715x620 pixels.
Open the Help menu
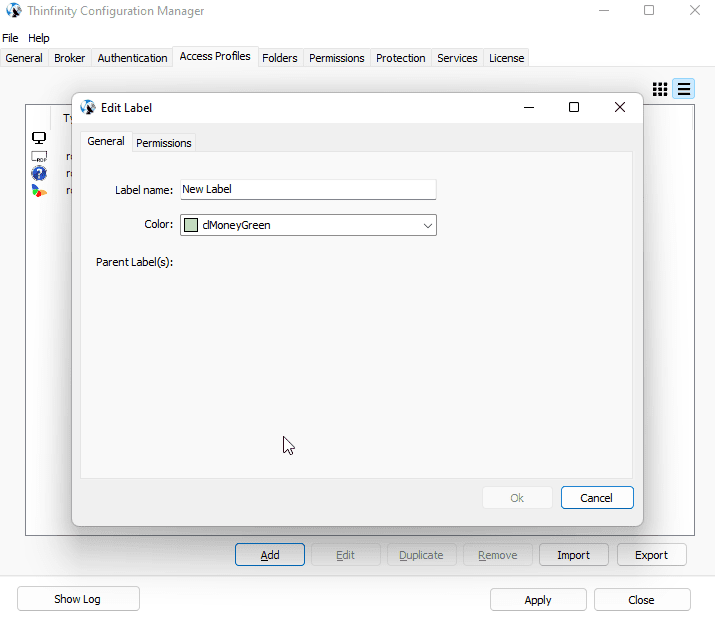[x=39, y=38]
